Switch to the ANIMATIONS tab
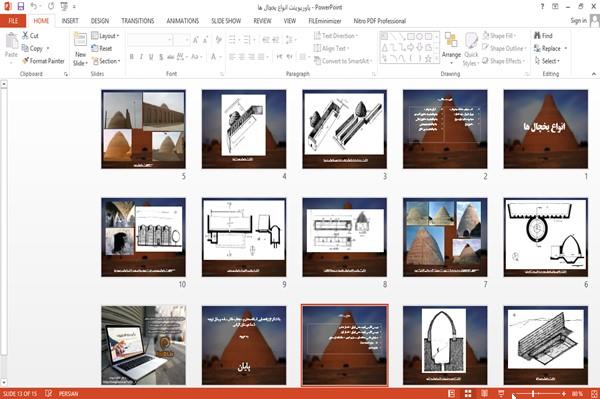This screenshot has width=600, height=399. tap(183, 21)
